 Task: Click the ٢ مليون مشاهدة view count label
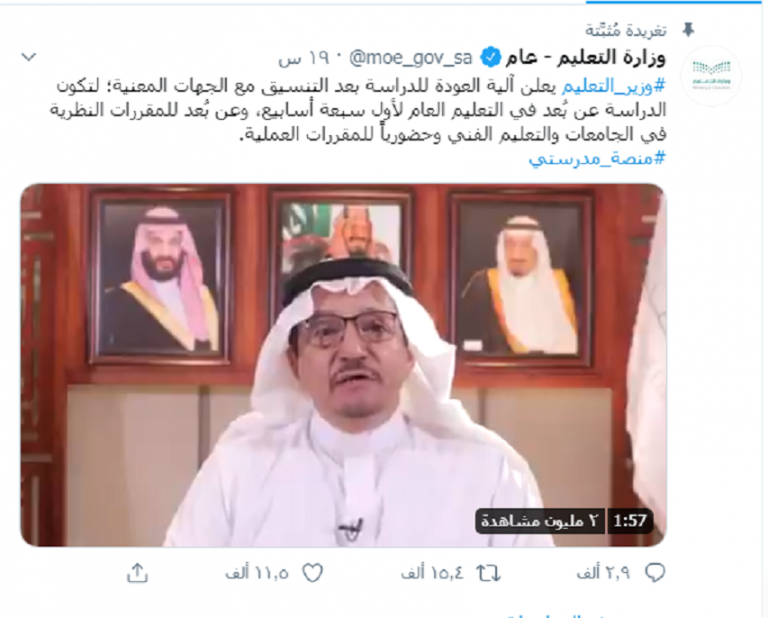point(540,521)
